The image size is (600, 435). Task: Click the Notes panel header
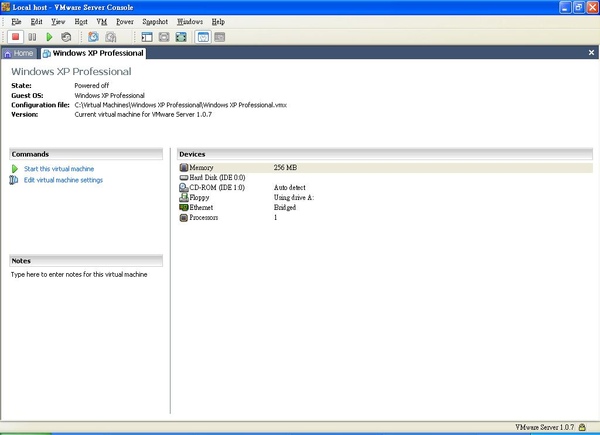coord(86,261)
